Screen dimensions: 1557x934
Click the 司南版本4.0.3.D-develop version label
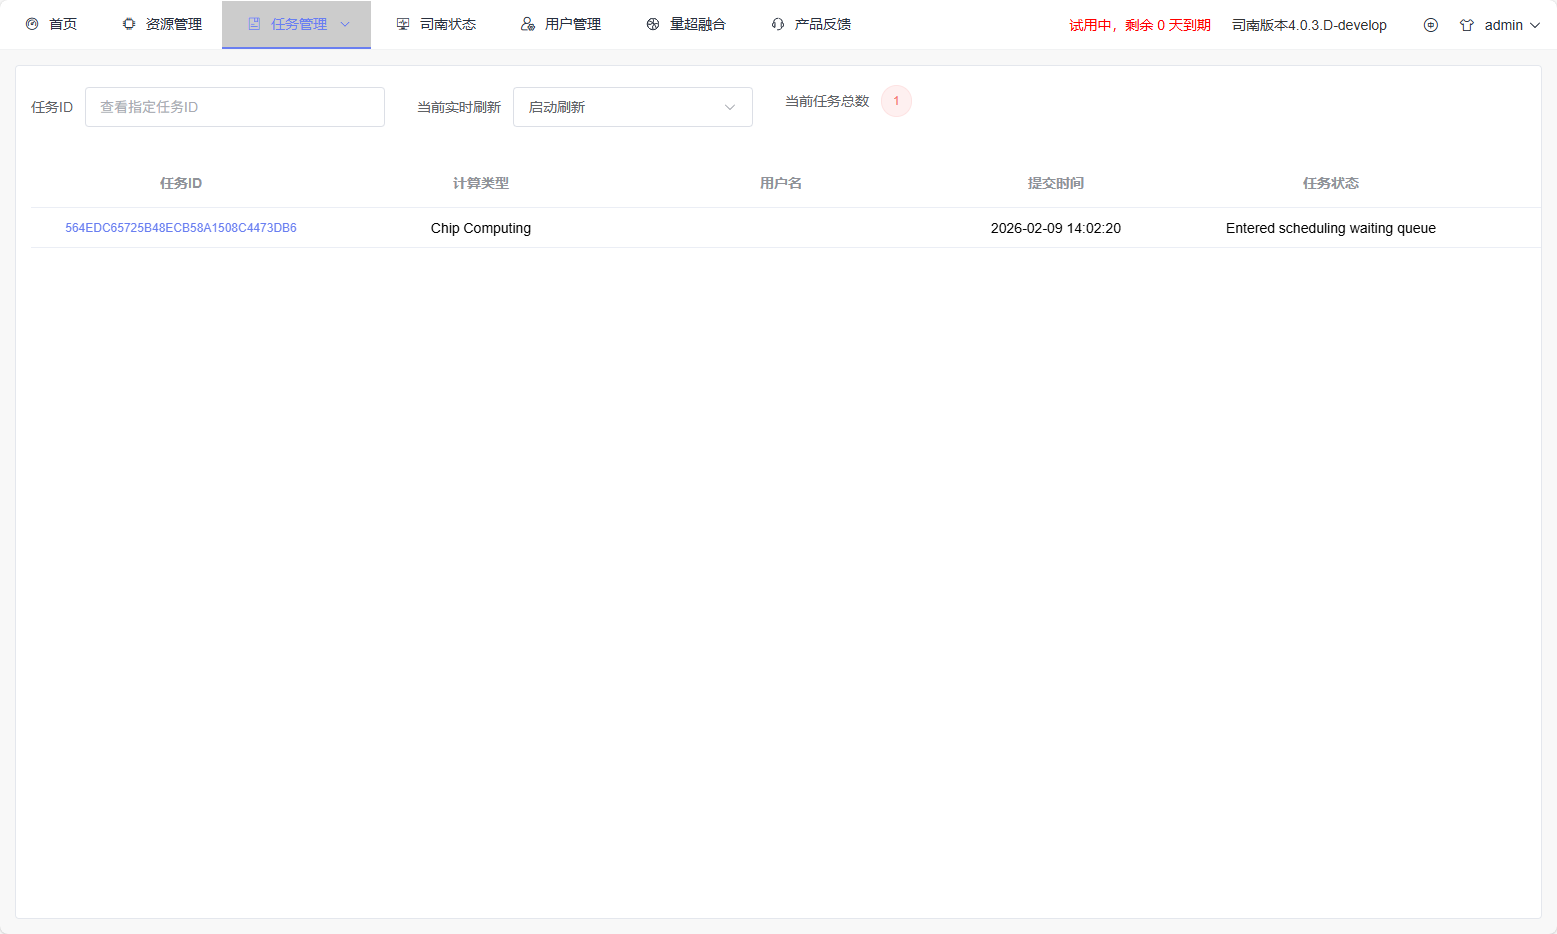[x=1309, y=25]
